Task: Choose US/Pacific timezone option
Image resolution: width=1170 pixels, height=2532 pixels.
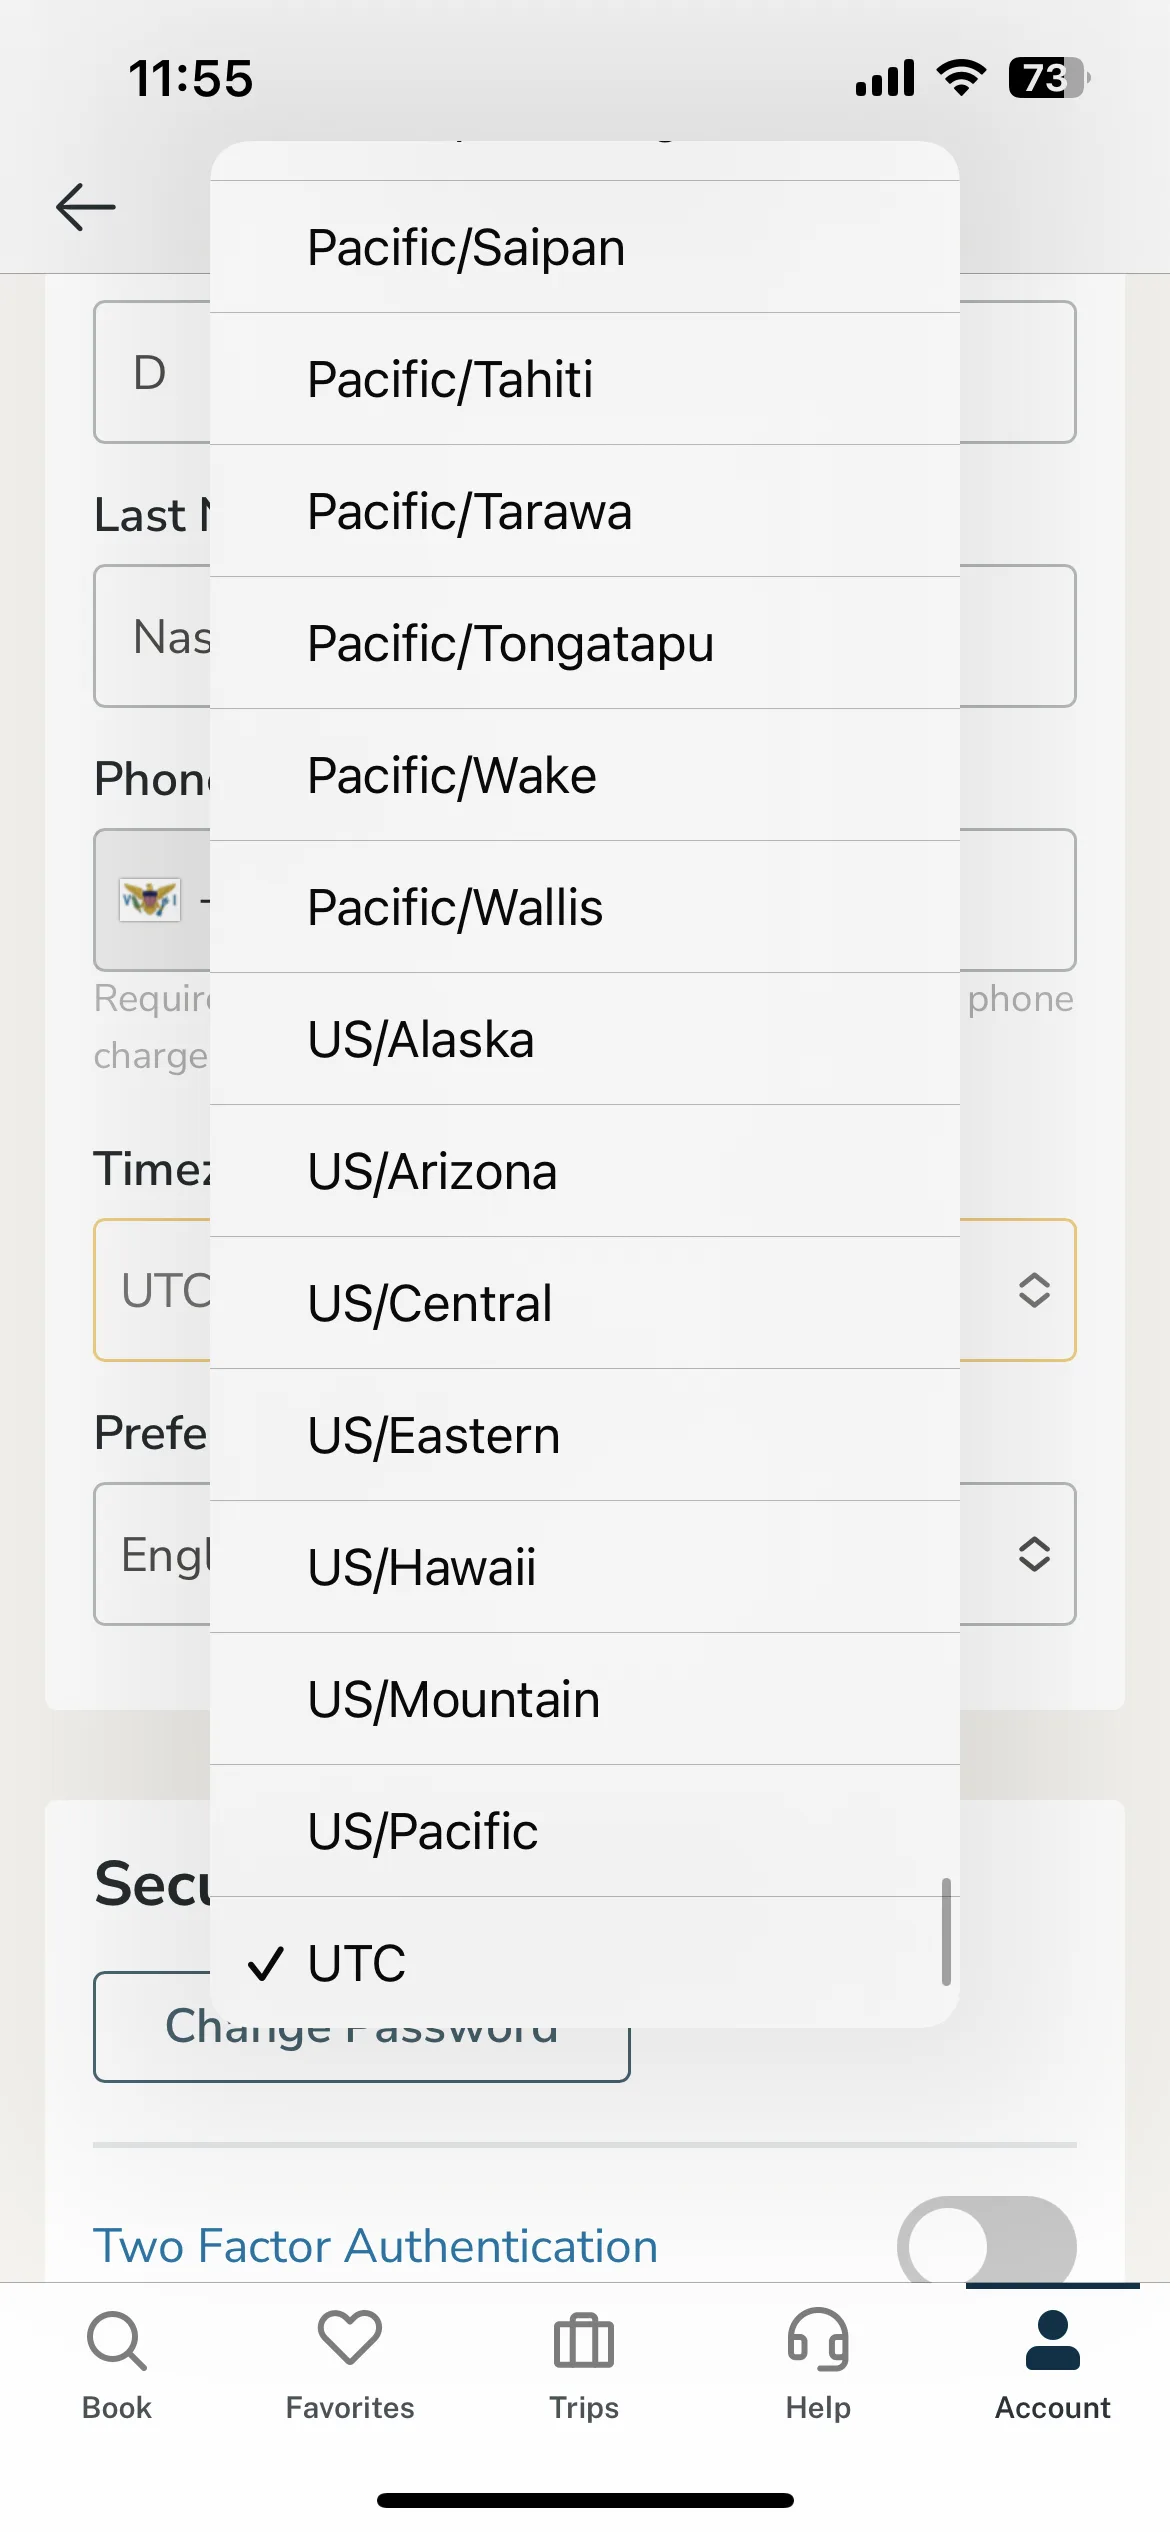Action: pyautogui.click(x=585, y=1831)
